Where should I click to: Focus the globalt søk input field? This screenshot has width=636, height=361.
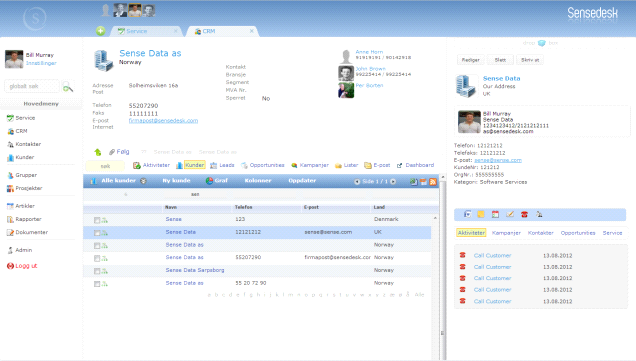point(32,86)
